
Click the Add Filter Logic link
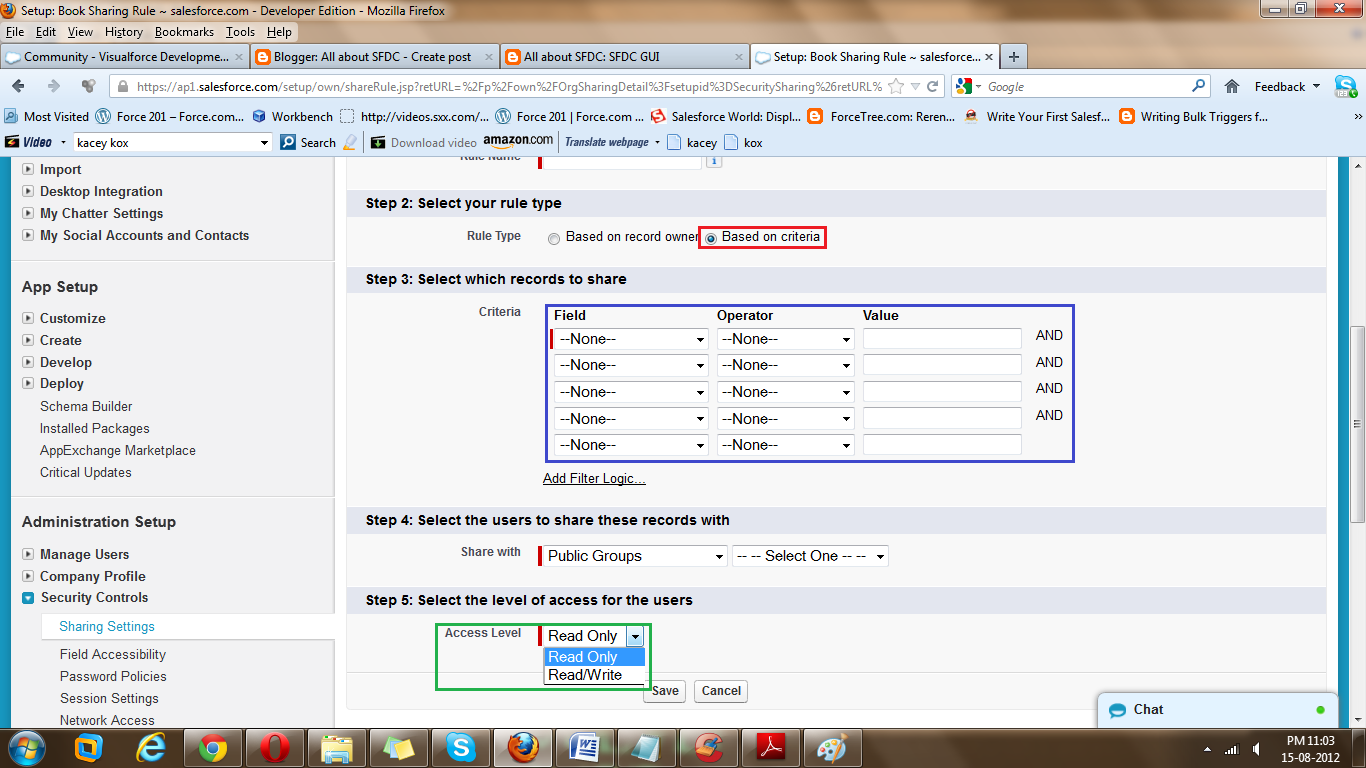(x=593, y=479)
